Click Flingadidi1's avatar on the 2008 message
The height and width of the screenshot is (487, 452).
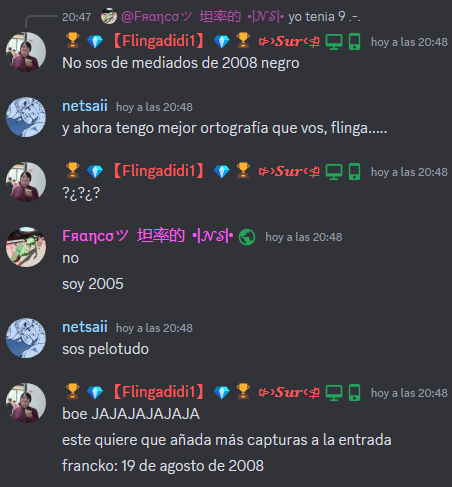point(26,52)
